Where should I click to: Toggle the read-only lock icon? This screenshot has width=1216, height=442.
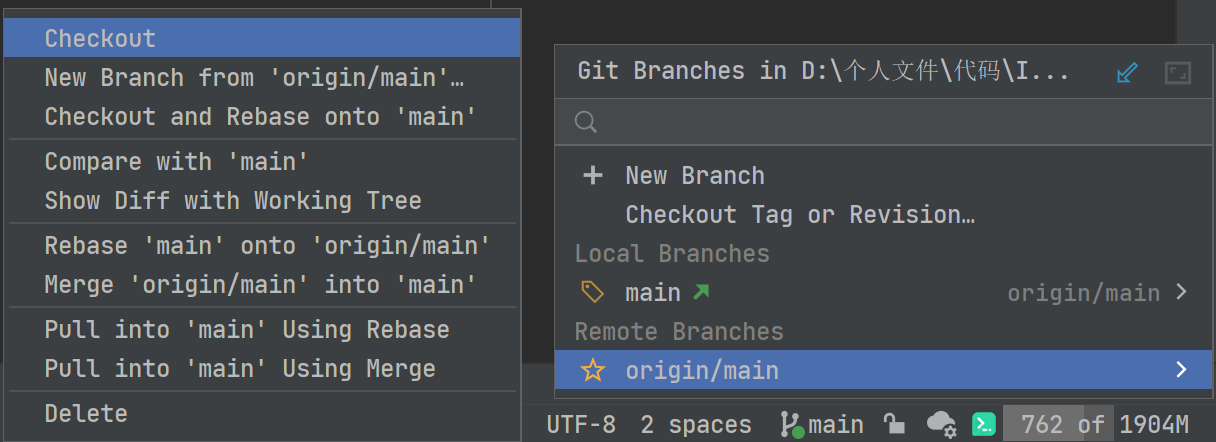[x=894, y=424]
